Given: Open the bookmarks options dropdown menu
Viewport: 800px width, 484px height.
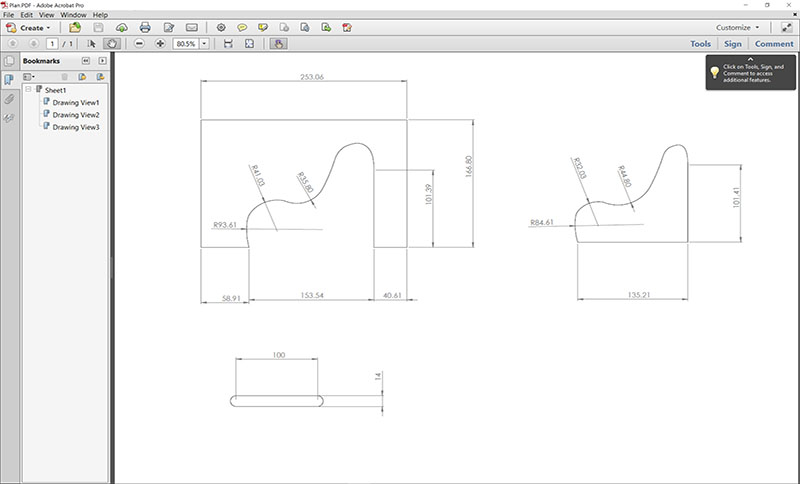Looking at the screenshot, I should pos(29,77).
